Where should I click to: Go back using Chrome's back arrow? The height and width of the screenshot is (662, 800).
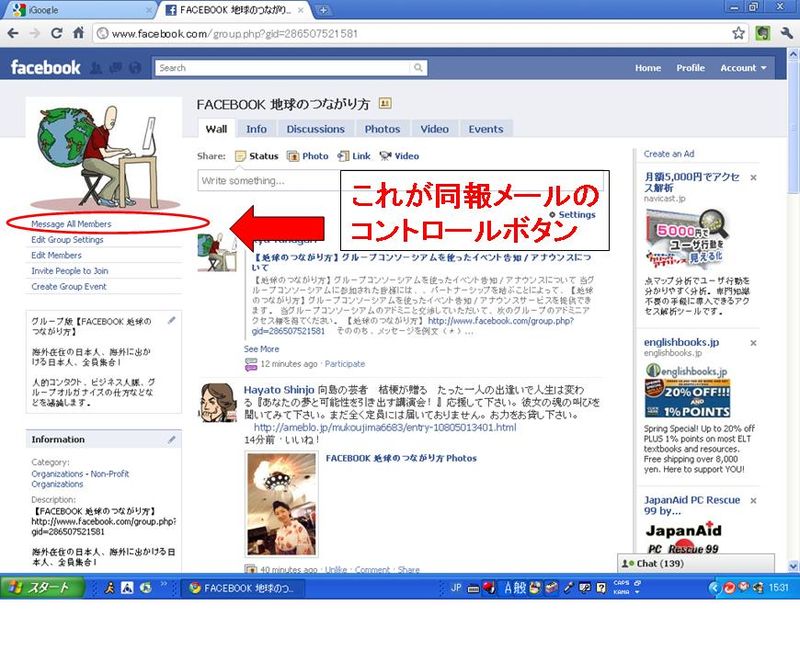click(13, 34)
